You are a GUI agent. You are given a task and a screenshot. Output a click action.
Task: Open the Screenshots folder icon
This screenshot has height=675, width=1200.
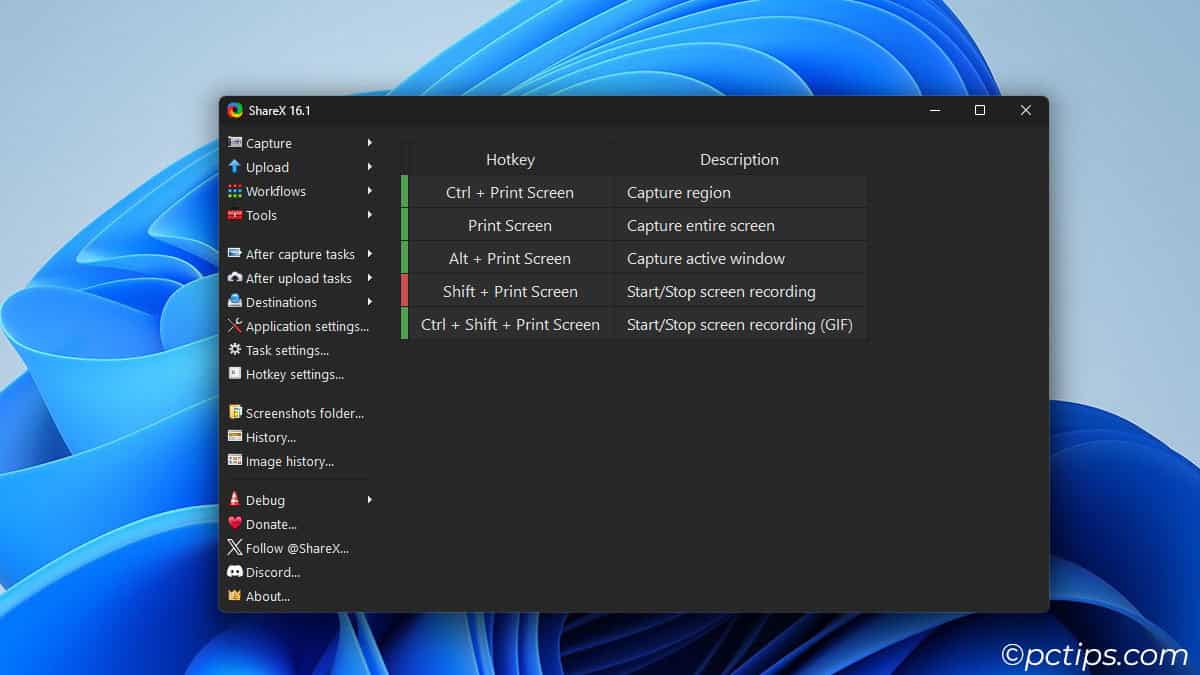pos(236,412)
